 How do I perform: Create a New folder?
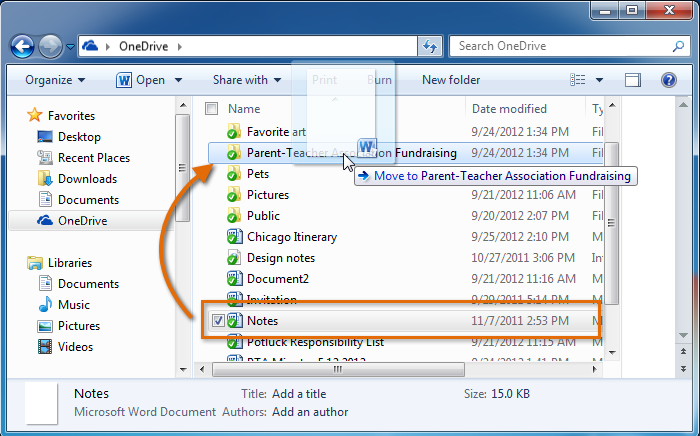click(451, 80)
